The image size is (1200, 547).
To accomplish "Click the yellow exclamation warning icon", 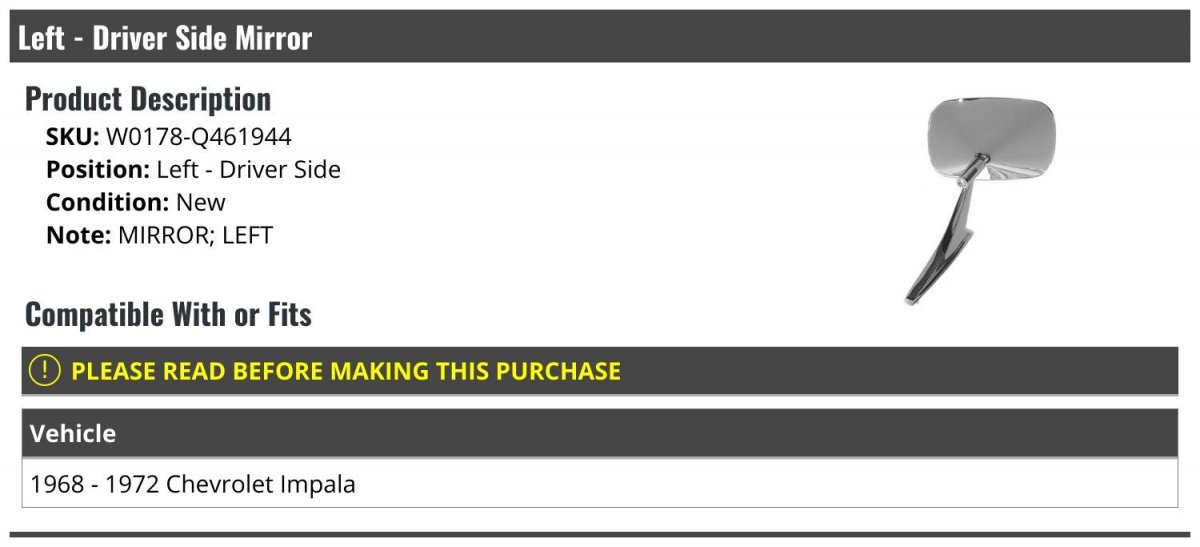I will tap(45, 371).
